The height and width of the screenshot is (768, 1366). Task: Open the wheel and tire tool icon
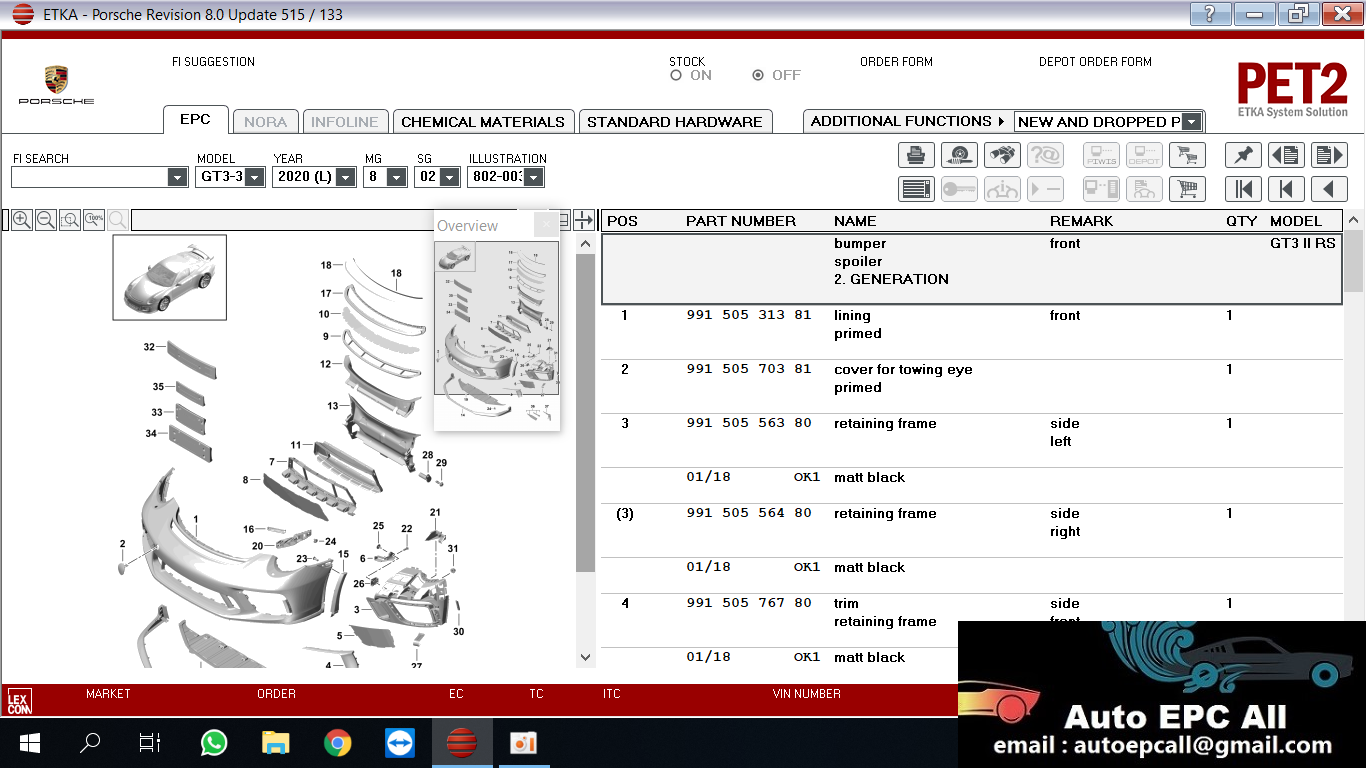click(x=959, y=155)
